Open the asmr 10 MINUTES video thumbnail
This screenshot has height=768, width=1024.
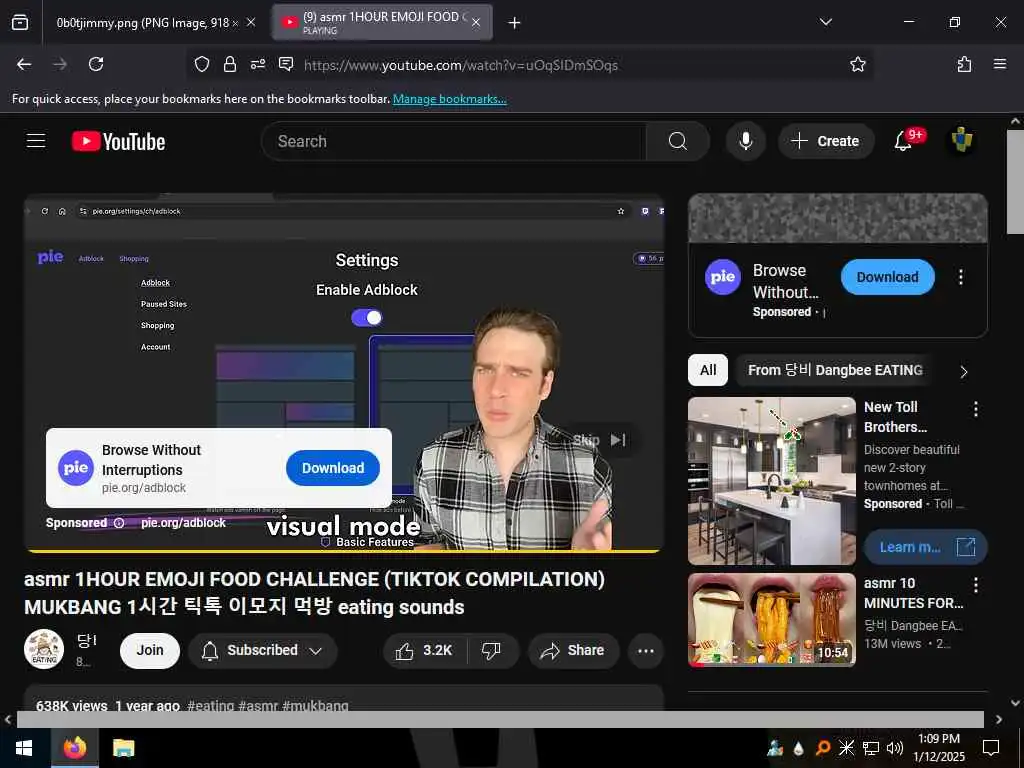[x=772, y=620]
